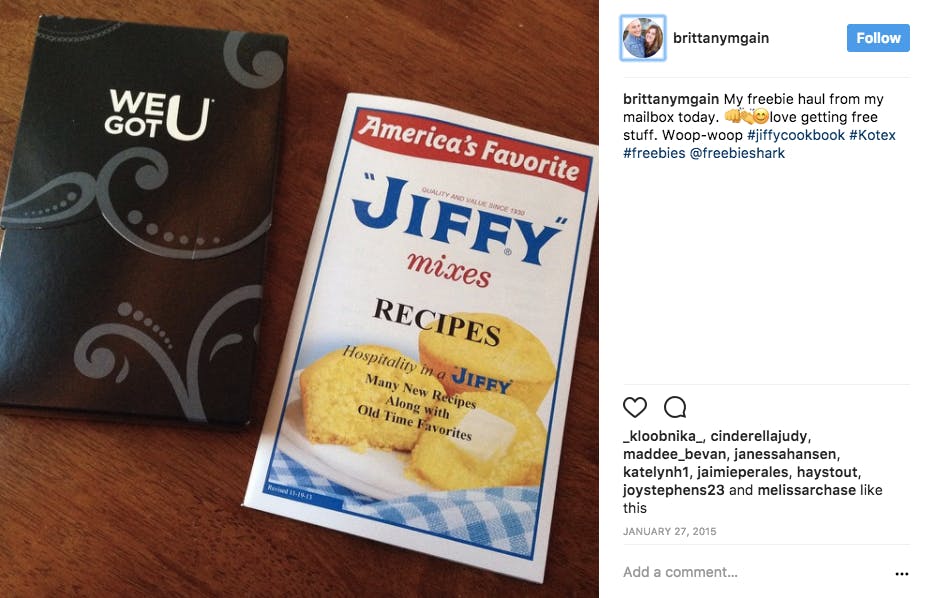The width and height of the screenshot is (930, 598).
Task: Open the #freebies hashtag link
Action: click(x=654, y=153)
